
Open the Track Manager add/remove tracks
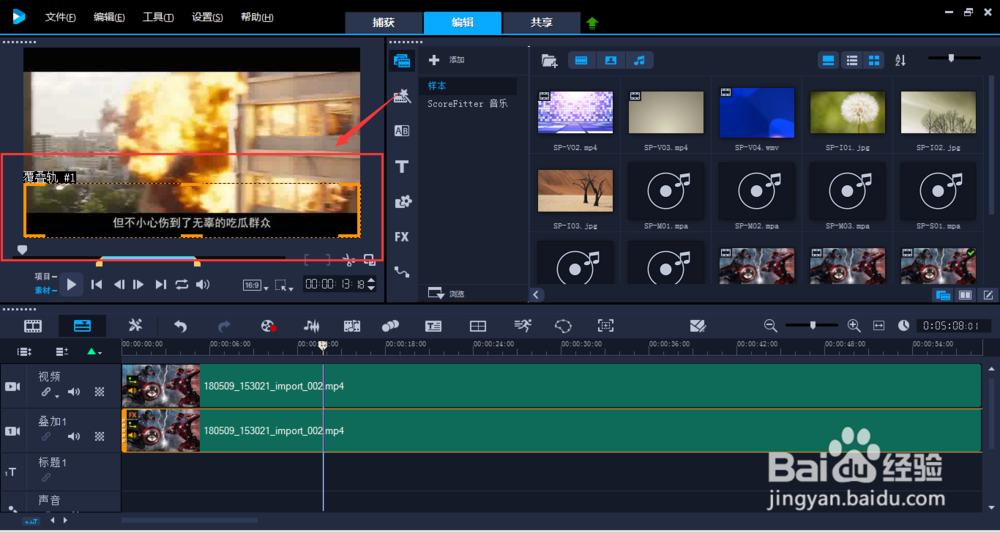pos(62,351)
